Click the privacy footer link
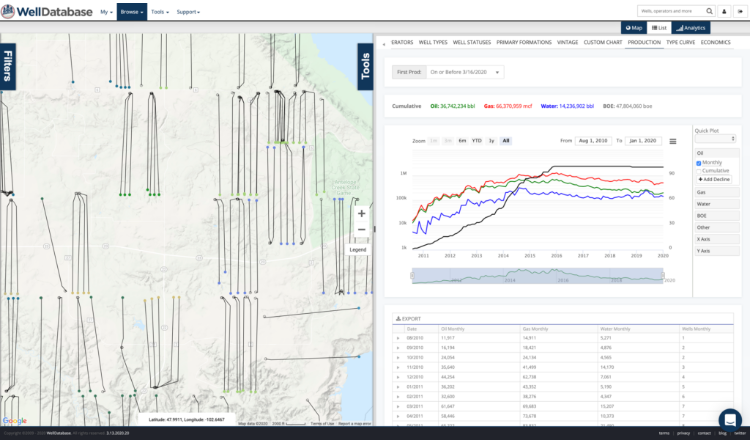The image size is (752, 440). click(x=683, y=433)
